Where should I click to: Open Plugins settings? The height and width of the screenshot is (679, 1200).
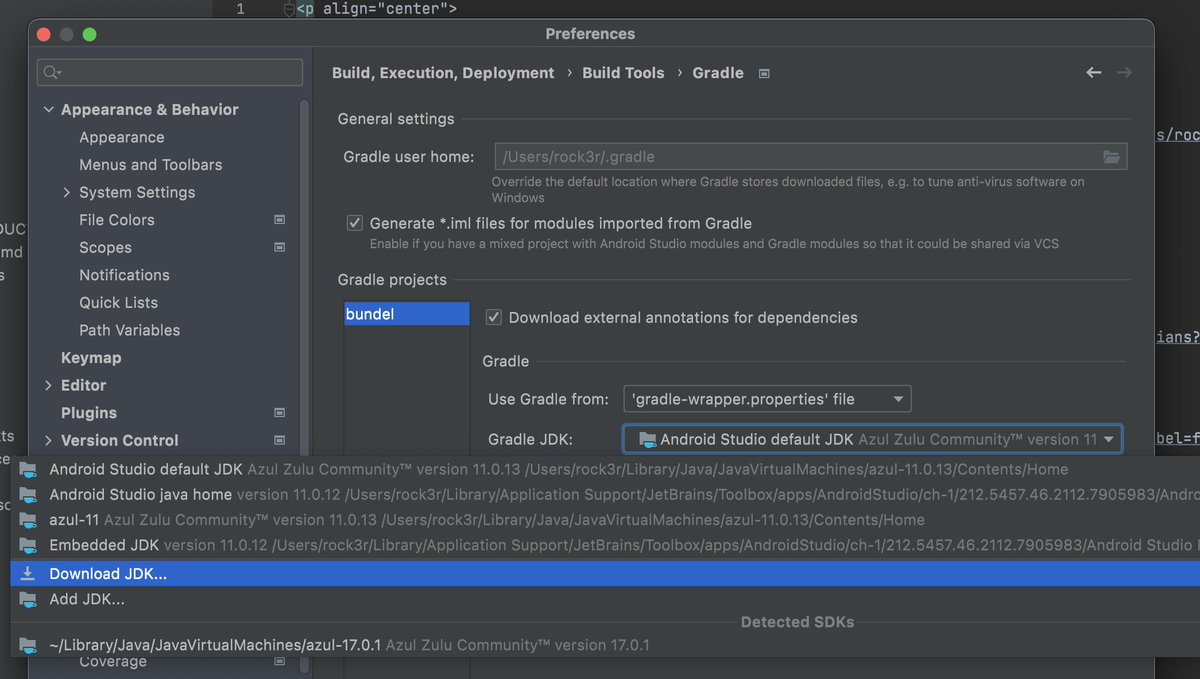point(89,412)
